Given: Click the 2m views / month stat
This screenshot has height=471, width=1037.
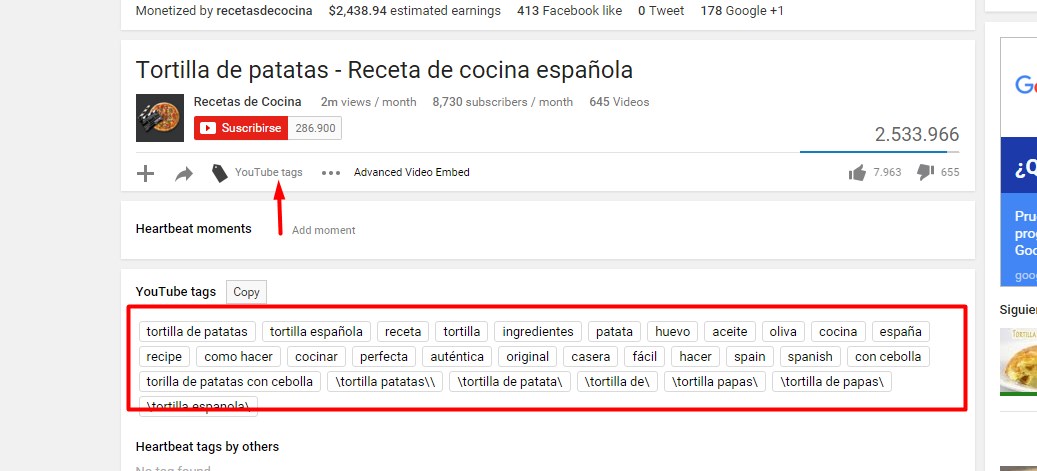Looking at the screenshot, I should [x=368, y=102].
